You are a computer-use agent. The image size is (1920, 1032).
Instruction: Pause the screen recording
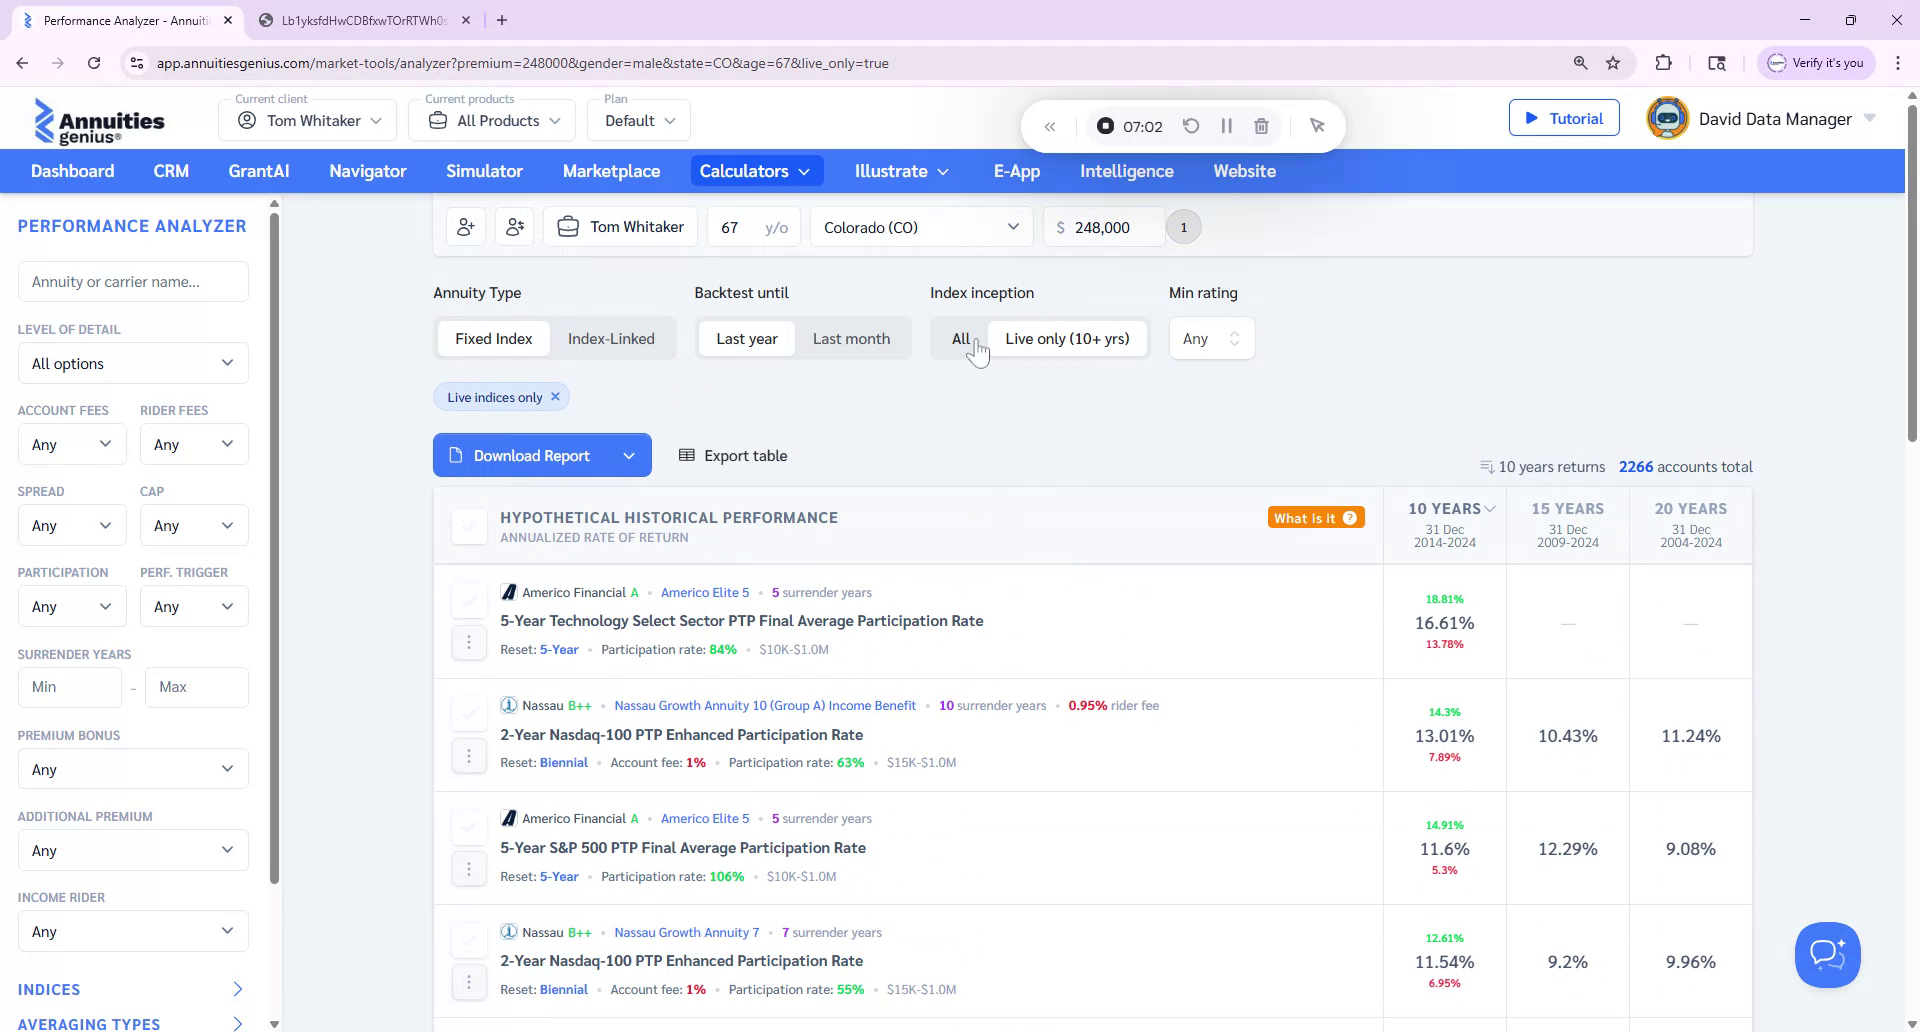pyautogui.click(x=1227, y=126)
